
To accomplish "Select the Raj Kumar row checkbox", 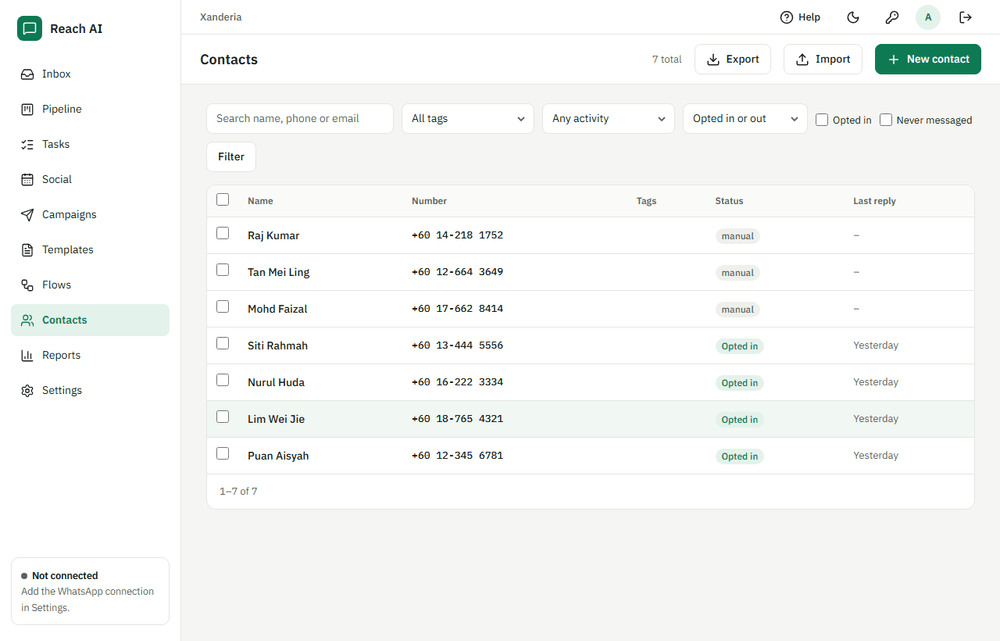I will (223, 233).
